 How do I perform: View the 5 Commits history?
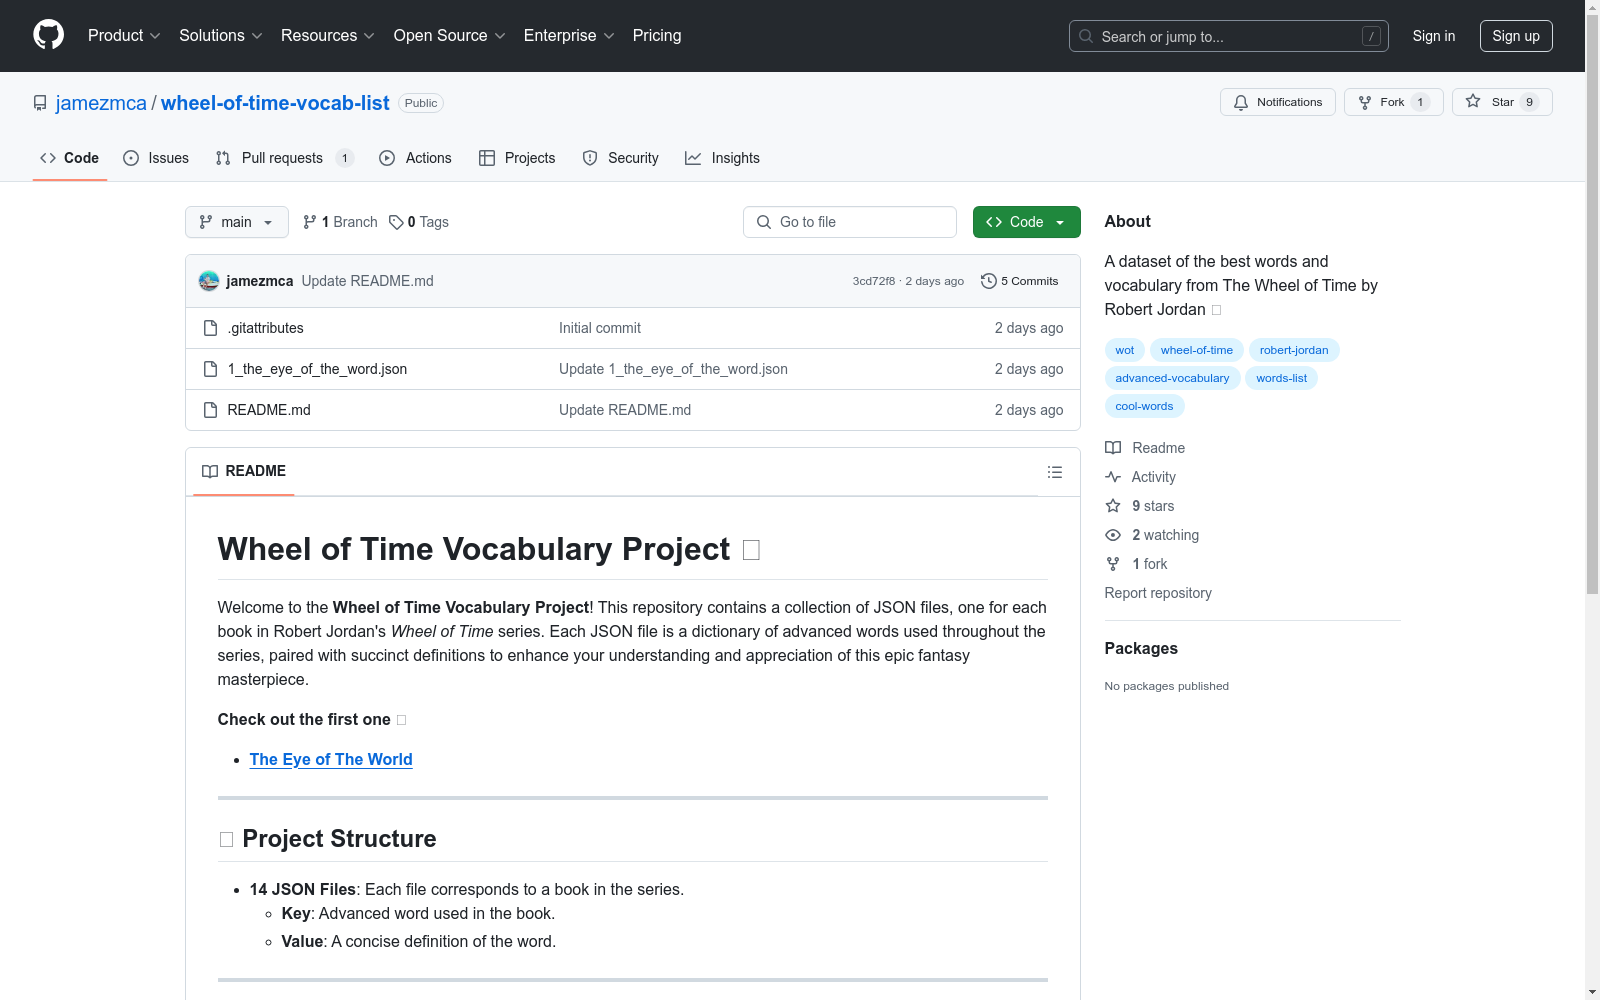1020,281
